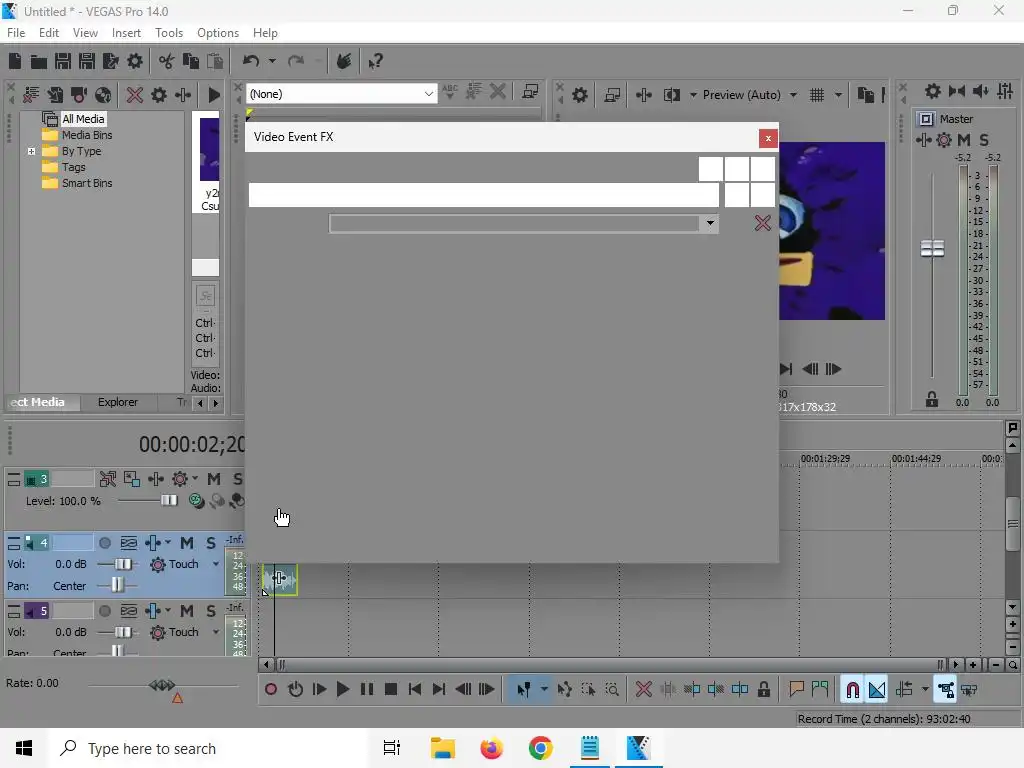Click the Insert Region icon
Screen dimensions: 1024x768
[820, 690]
